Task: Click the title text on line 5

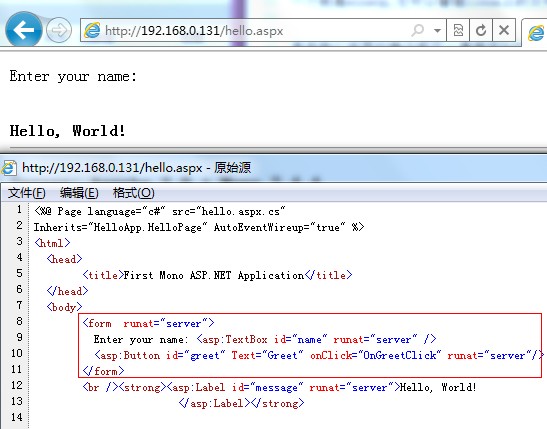Action: coord(213,275)
